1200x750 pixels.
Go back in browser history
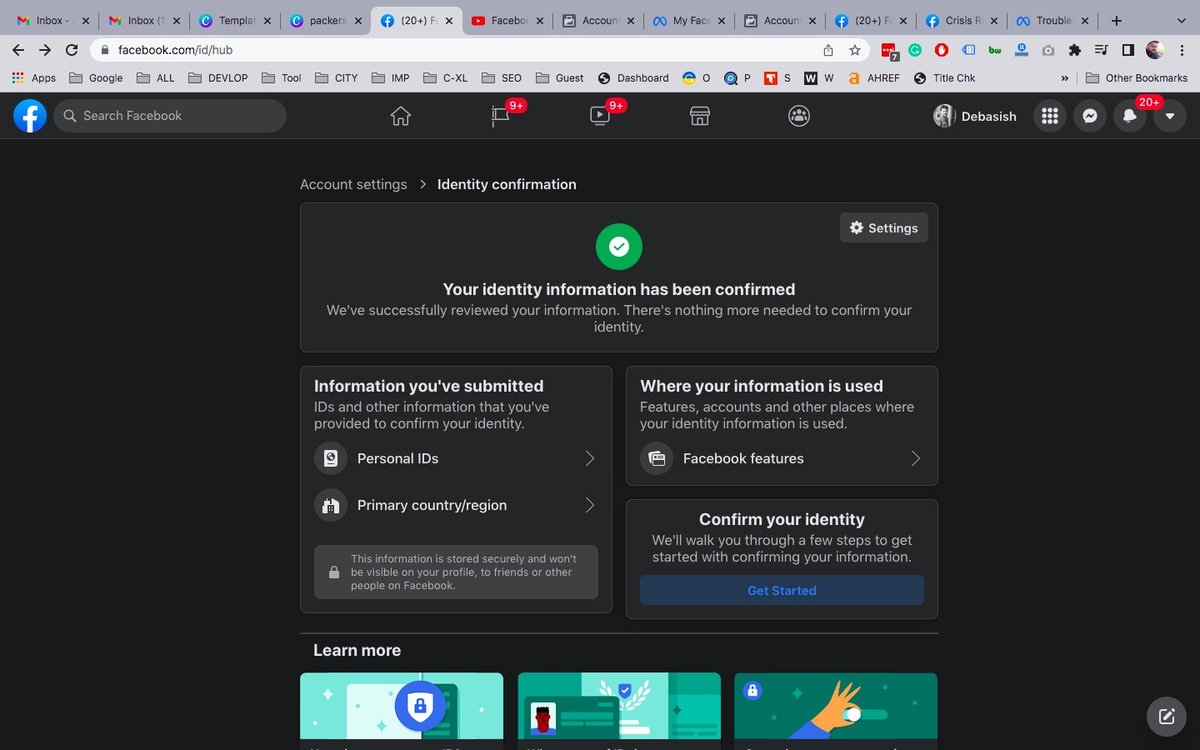pos(18,50)
